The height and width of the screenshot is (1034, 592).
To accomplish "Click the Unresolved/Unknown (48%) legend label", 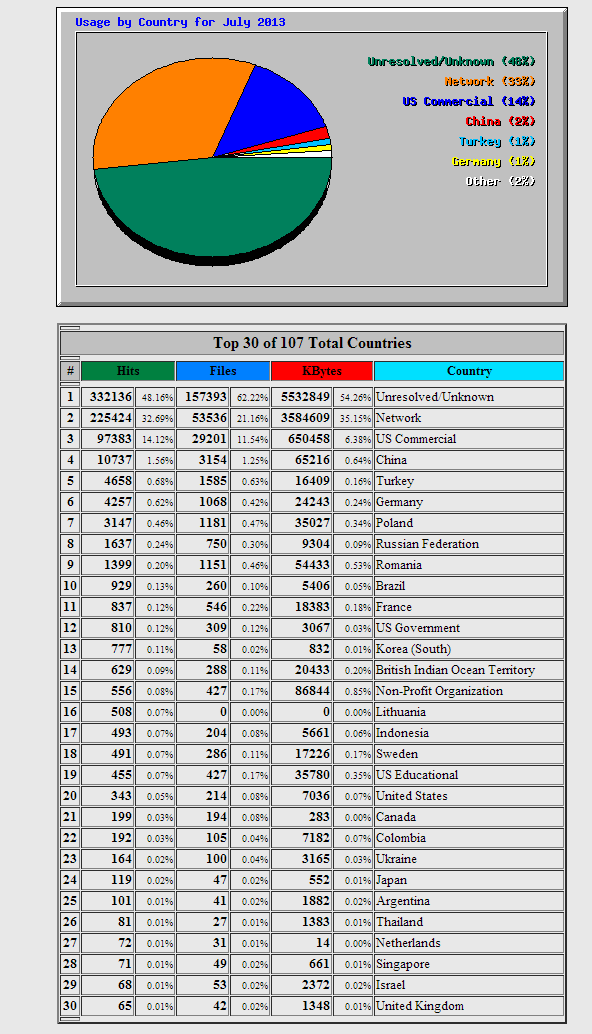I will [x=452, y=61].
